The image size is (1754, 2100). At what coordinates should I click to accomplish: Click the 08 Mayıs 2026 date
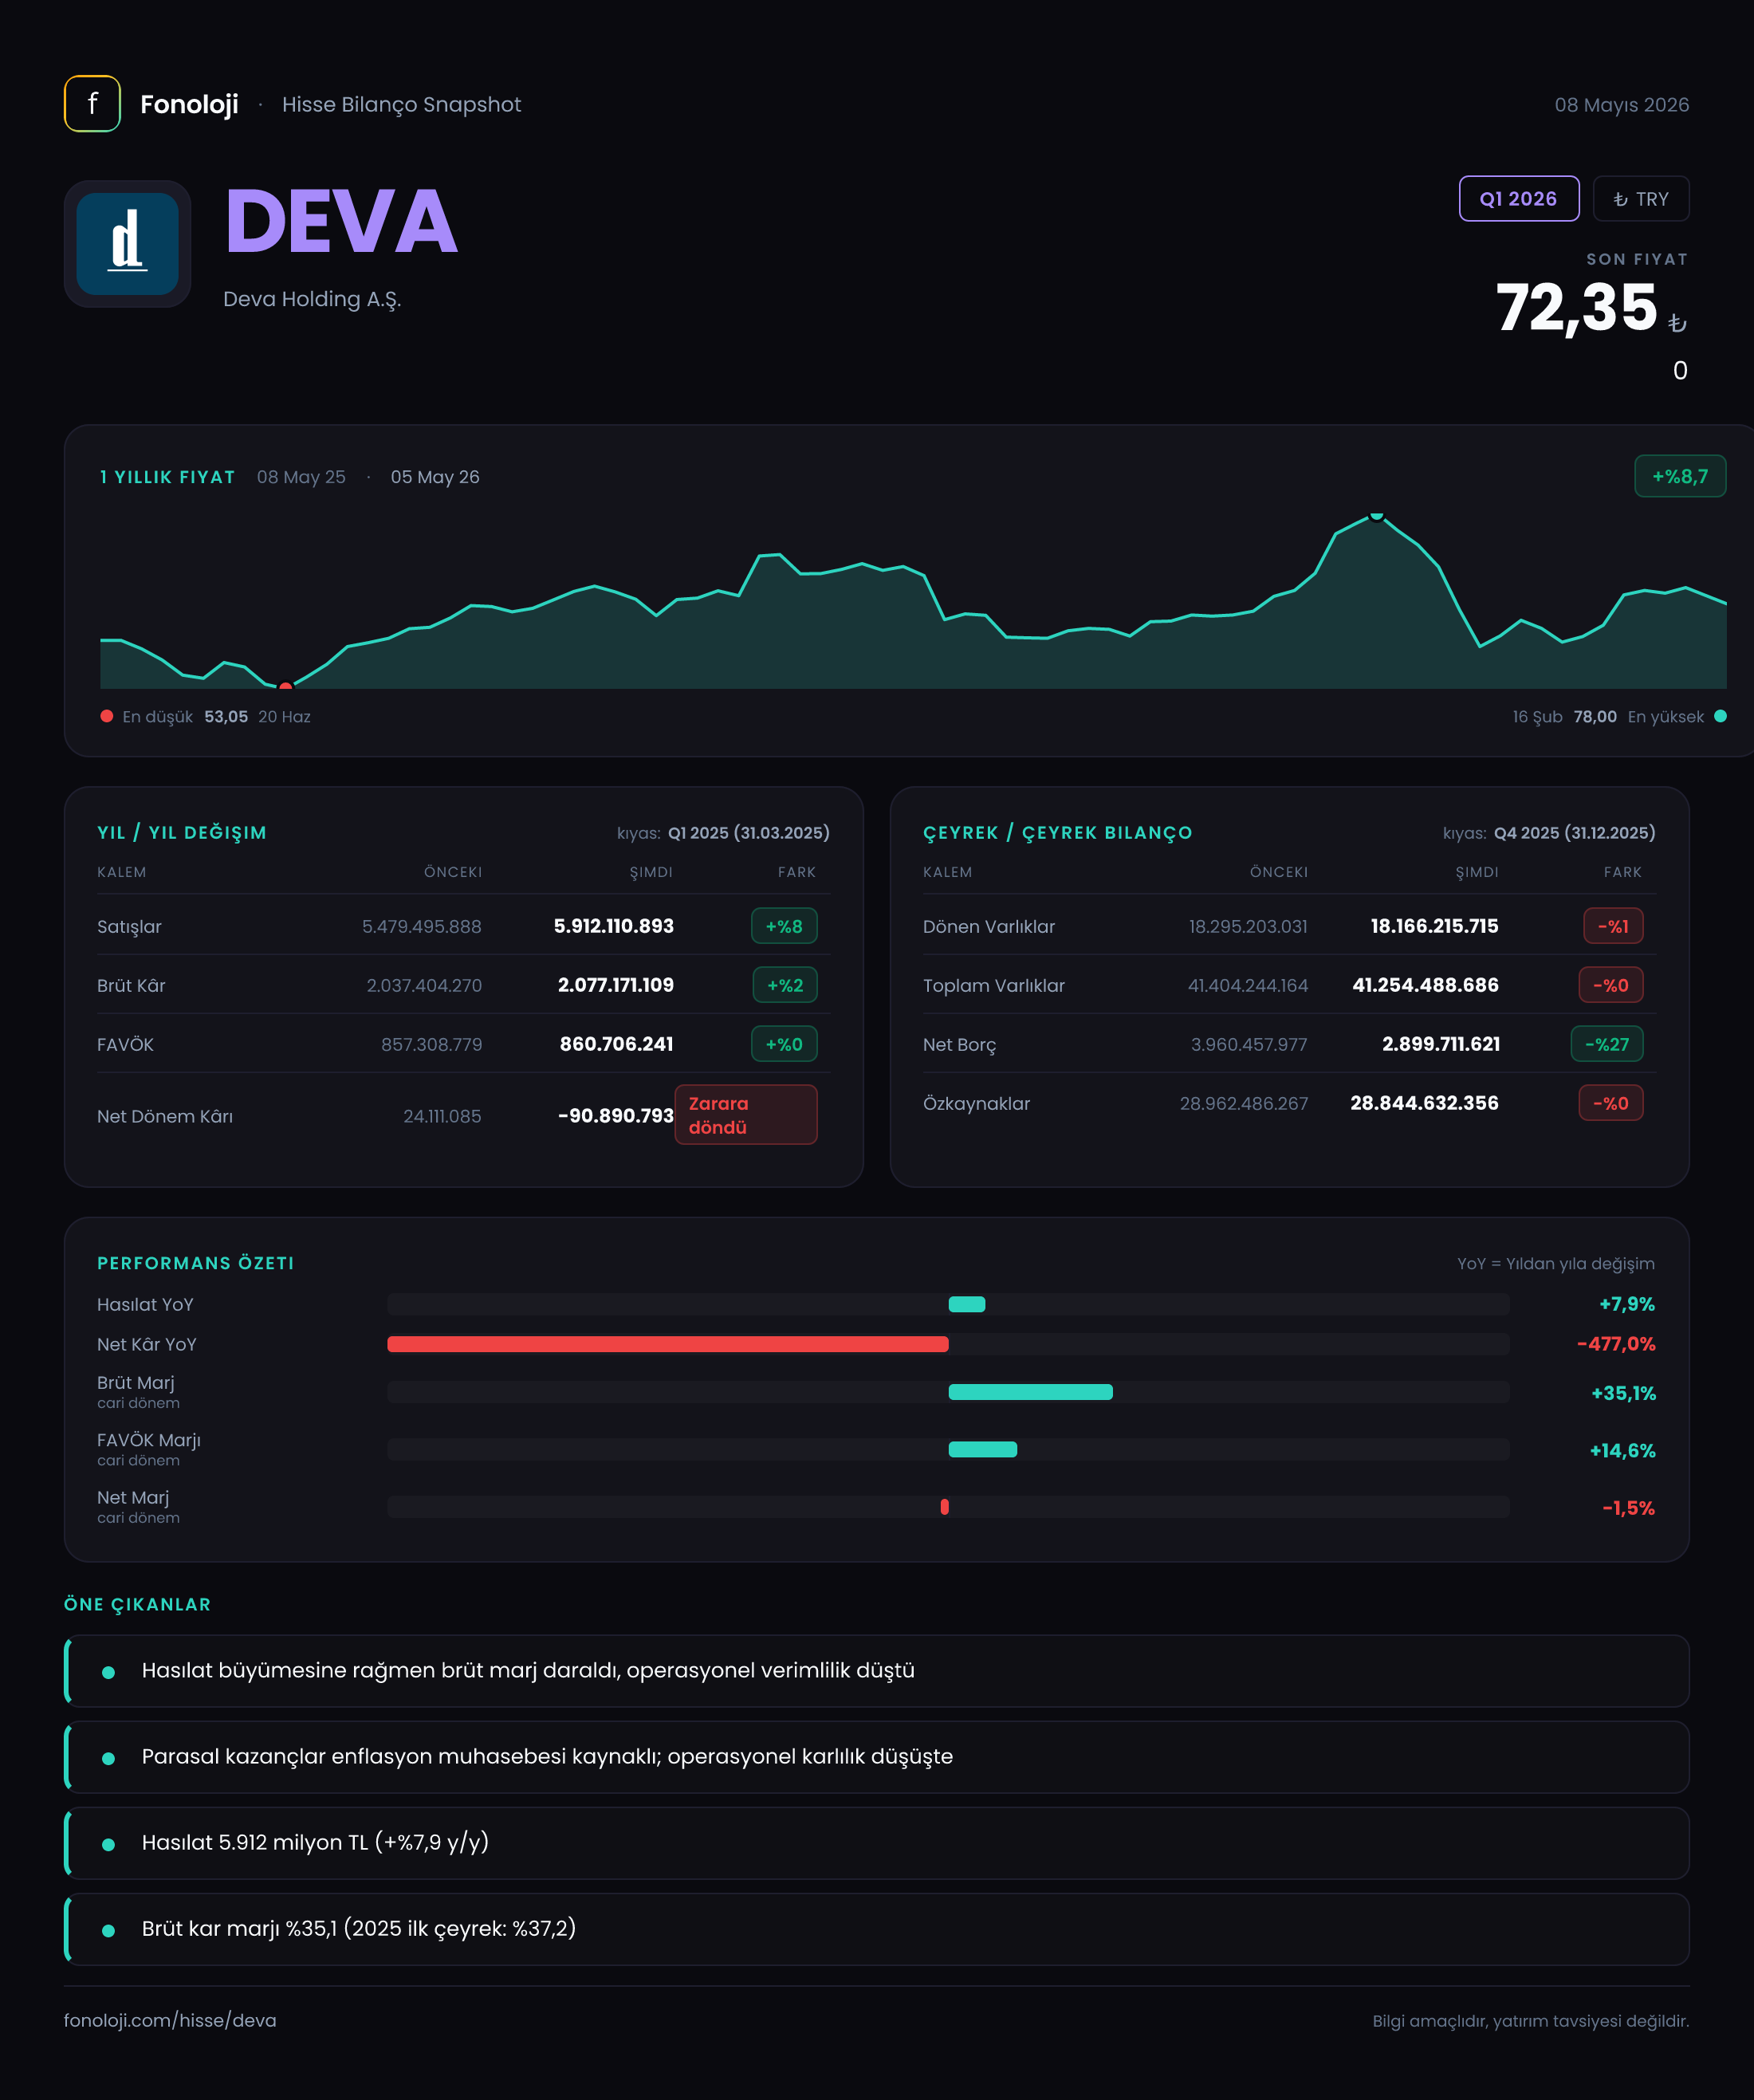(1621, 105)
